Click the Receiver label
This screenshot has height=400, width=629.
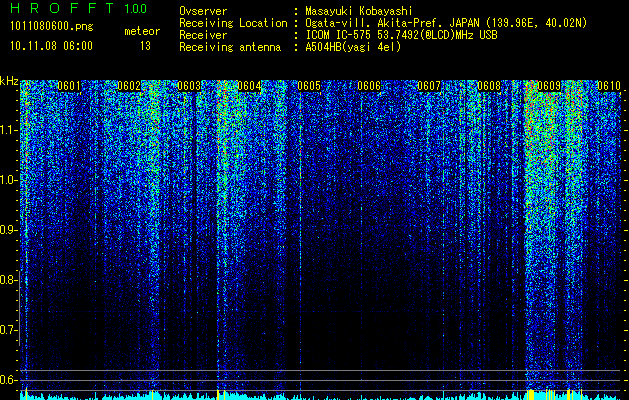coord(203,35)
